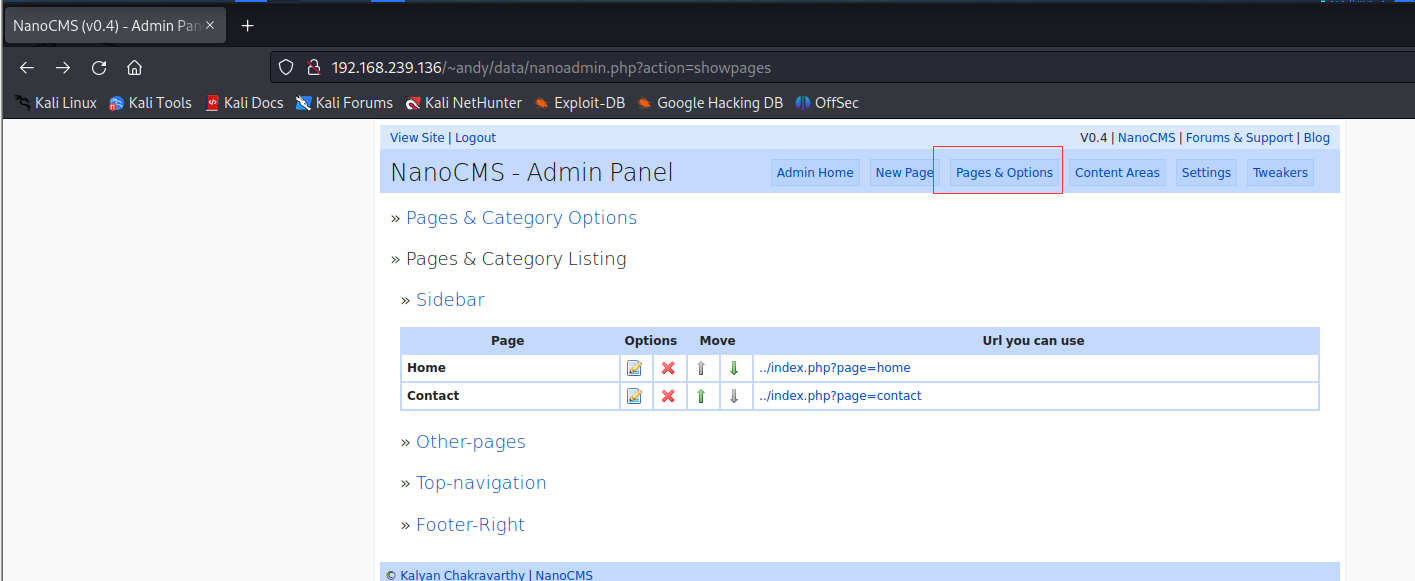This screenshot has height=581, width=1415.
Task: Follow ../index.php?page=home URL link
Action: point(834,368)
